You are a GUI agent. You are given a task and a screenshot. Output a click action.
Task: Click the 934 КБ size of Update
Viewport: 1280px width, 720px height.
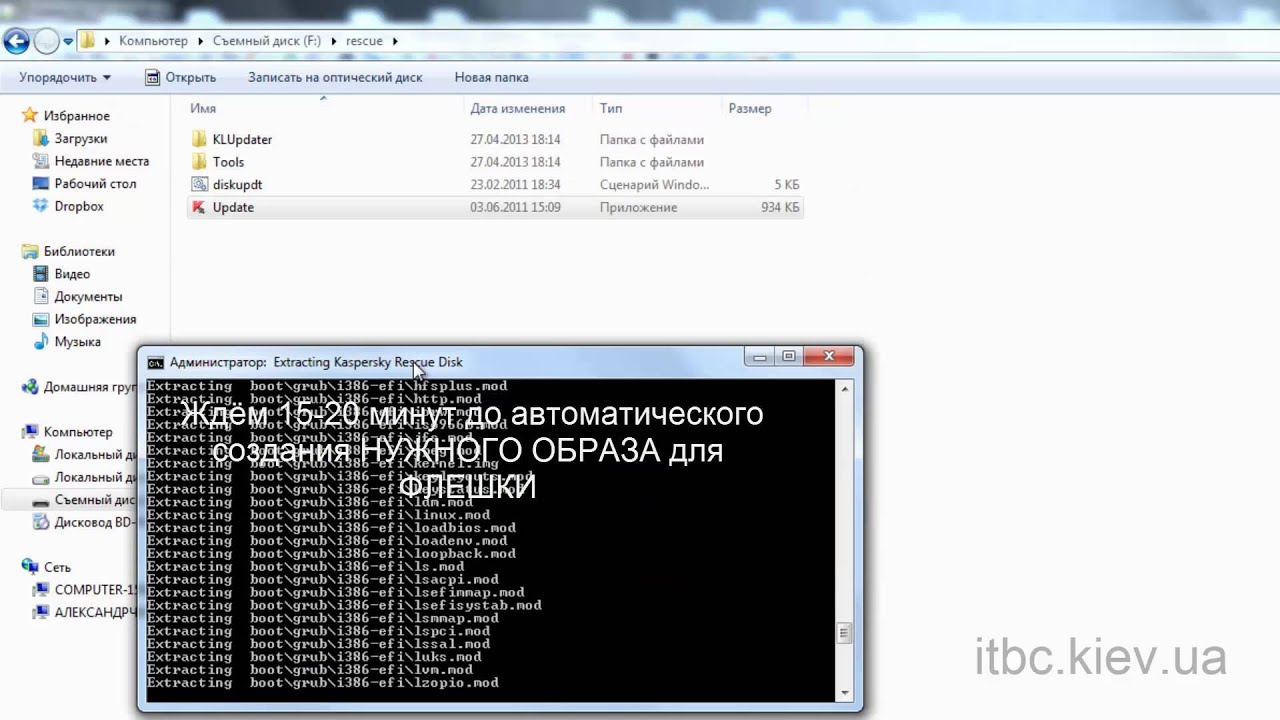(x=780, y=207)
